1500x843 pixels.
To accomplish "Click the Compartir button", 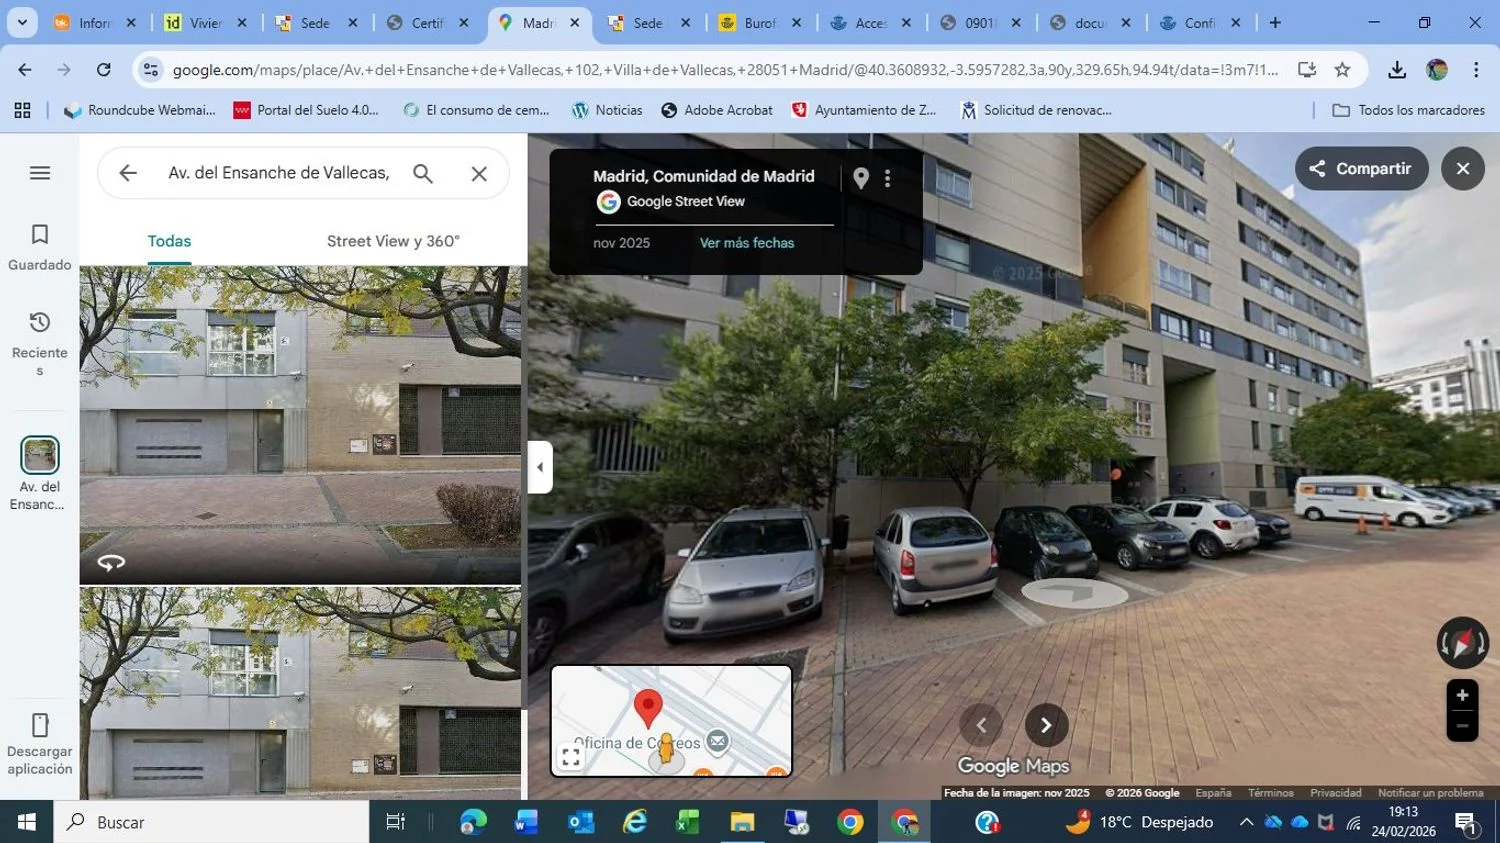I will click(x=1362, y=168).
